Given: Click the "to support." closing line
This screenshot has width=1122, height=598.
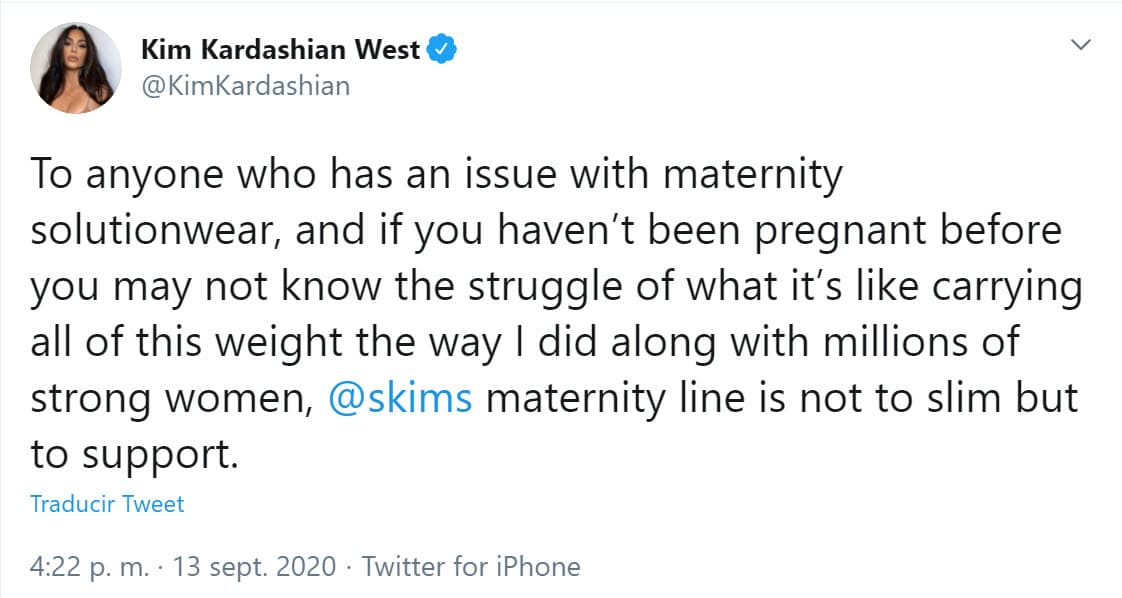Looking at the screenshot, I should [x=136, y=453].
